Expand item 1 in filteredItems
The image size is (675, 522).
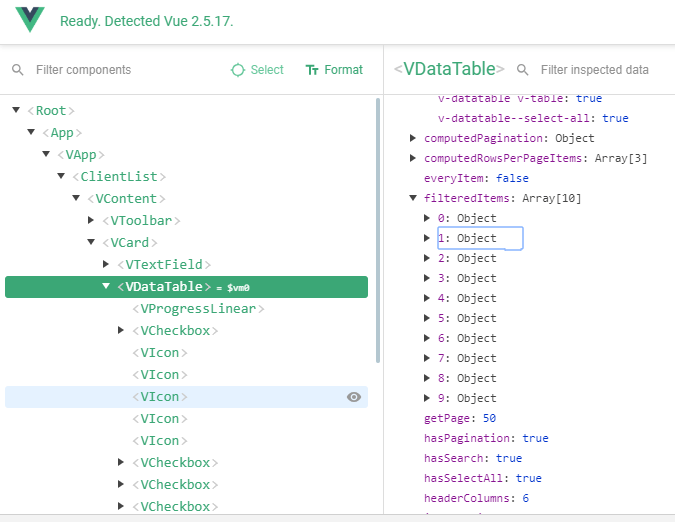coord(429,238)
